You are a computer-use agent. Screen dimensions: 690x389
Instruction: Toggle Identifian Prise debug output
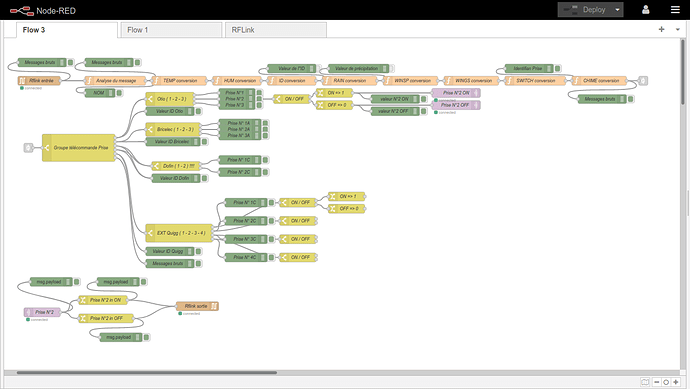coord(558,68)
